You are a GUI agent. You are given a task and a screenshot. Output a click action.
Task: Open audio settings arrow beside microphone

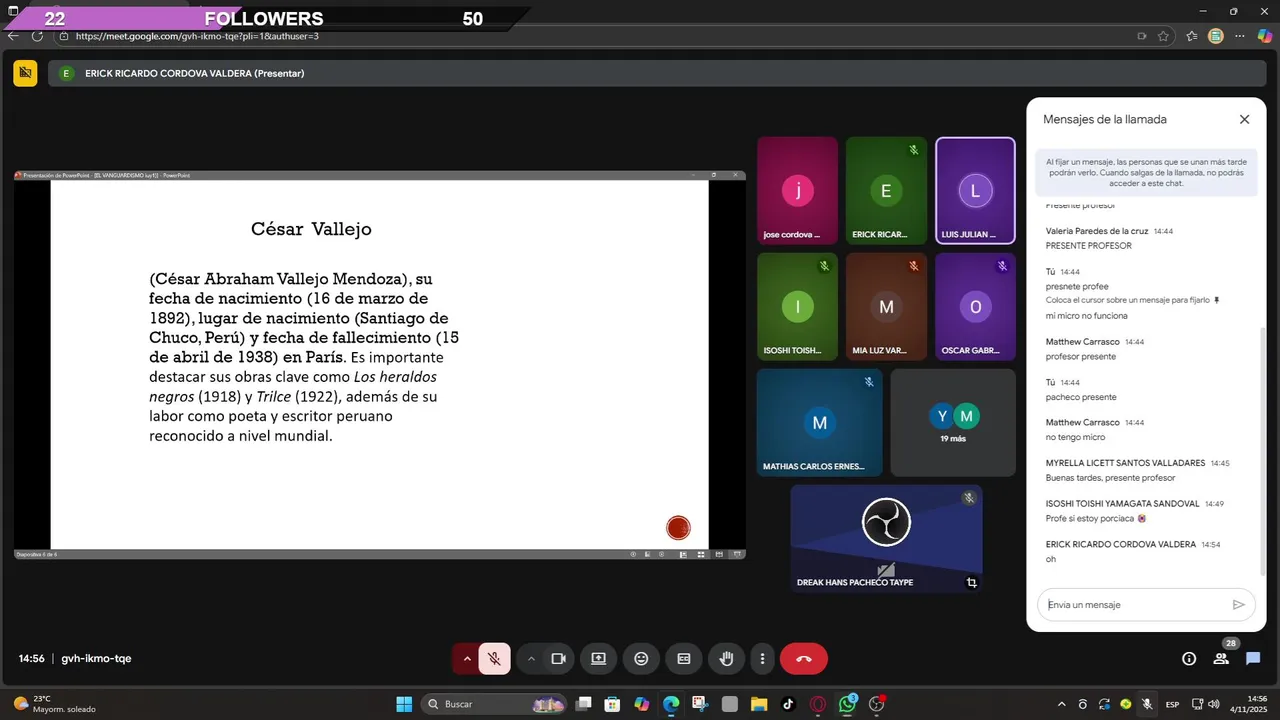465,658
